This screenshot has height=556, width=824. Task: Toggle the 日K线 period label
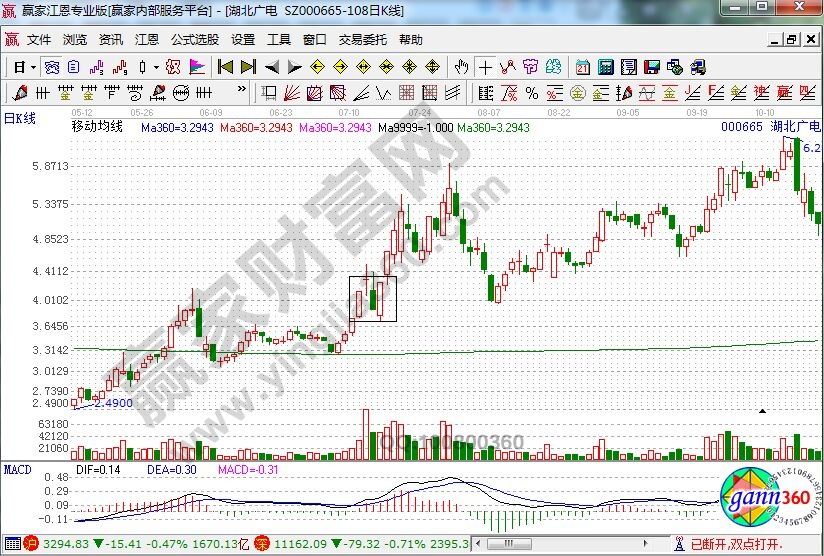pos(20,118)
